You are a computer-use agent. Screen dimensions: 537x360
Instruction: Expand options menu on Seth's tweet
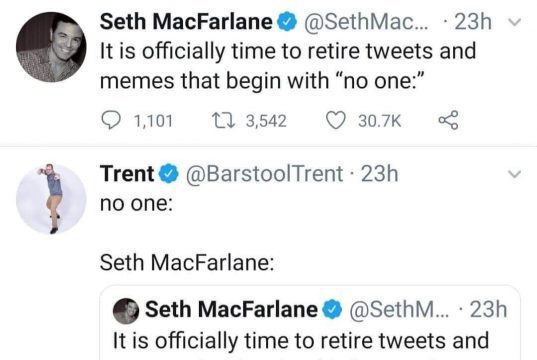coord(514,22)
